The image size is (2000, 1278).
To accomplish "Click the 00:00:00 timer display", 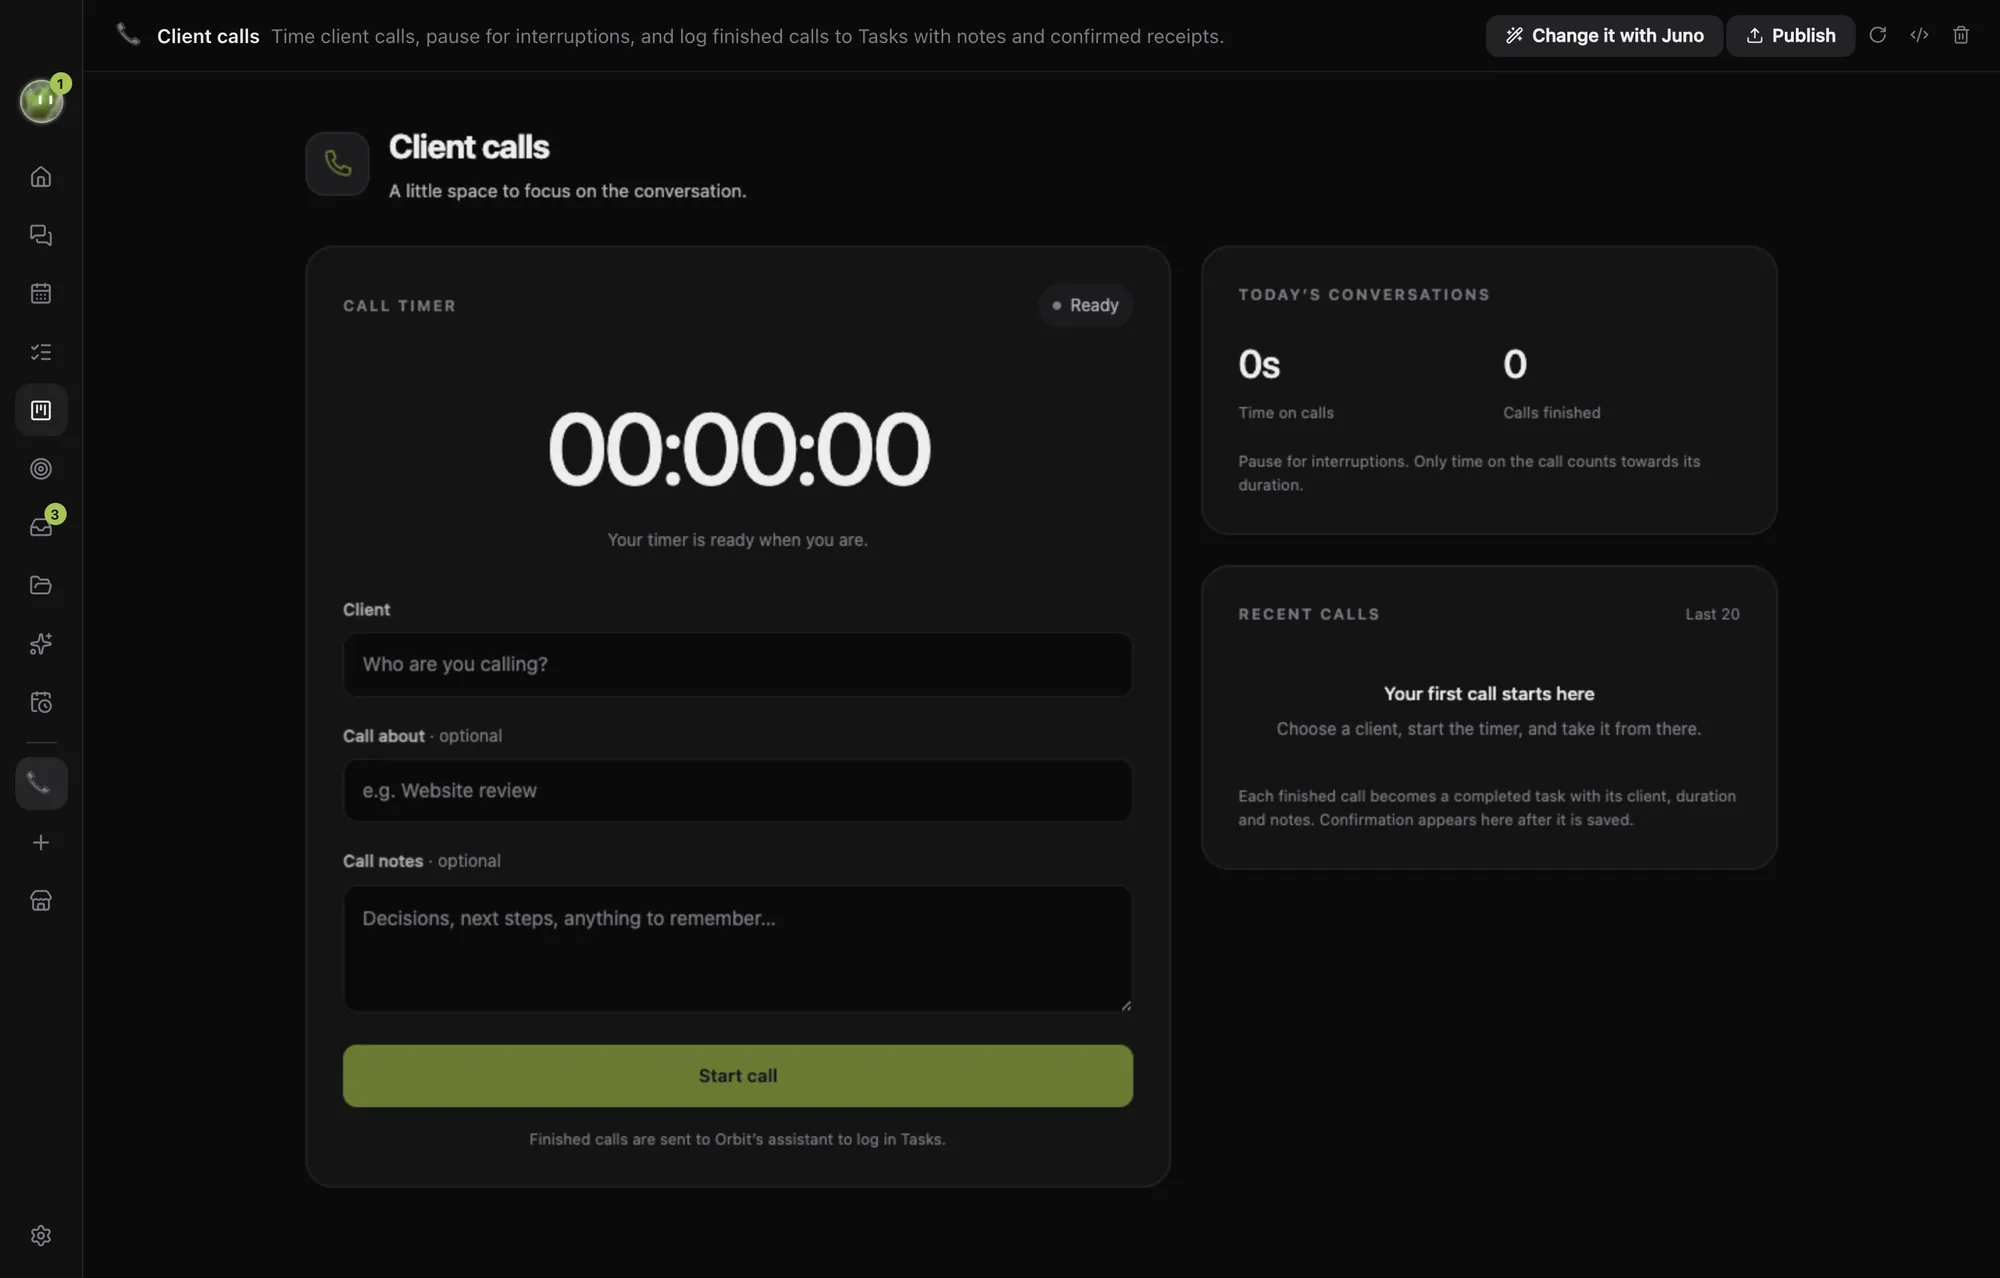I will [739, 450].
